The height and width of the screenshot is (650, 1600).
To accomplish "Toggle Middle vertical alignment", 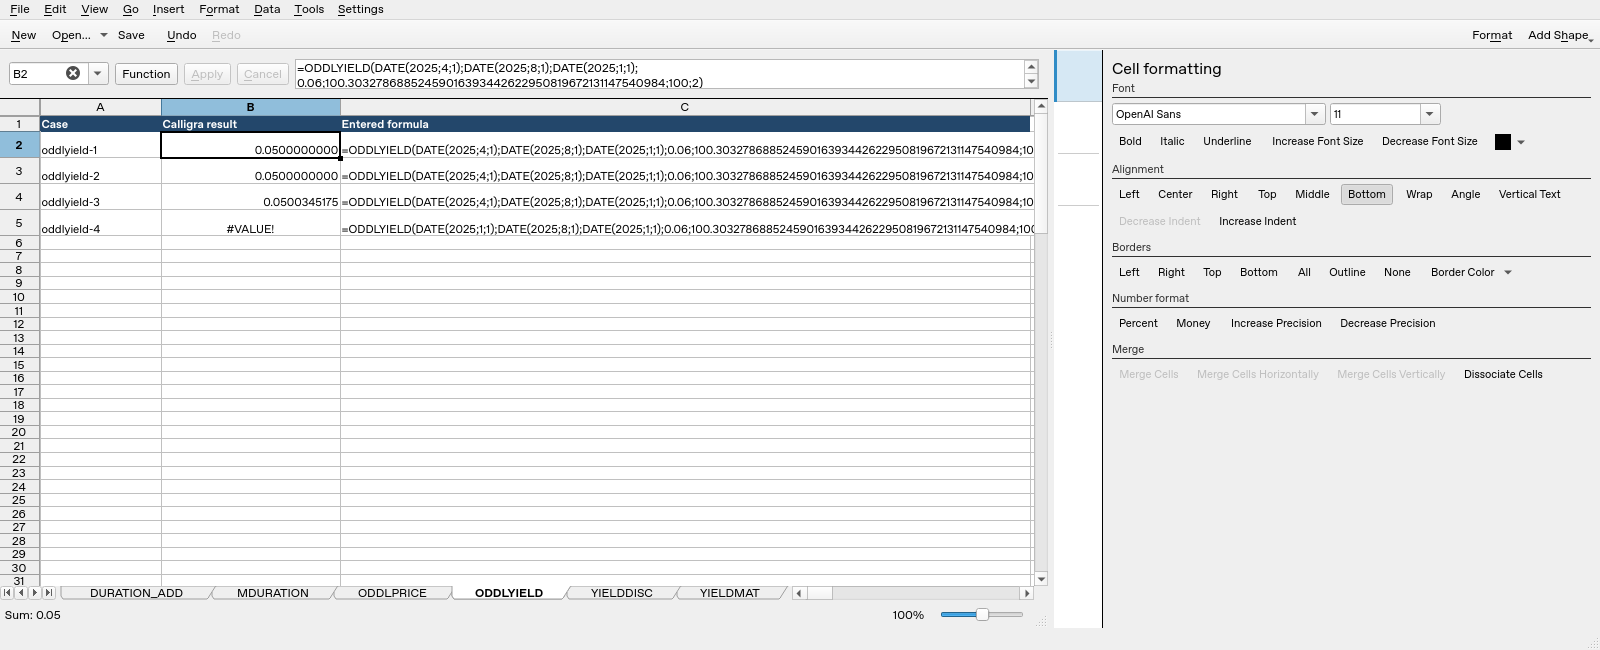I will tap(1312, 194).
